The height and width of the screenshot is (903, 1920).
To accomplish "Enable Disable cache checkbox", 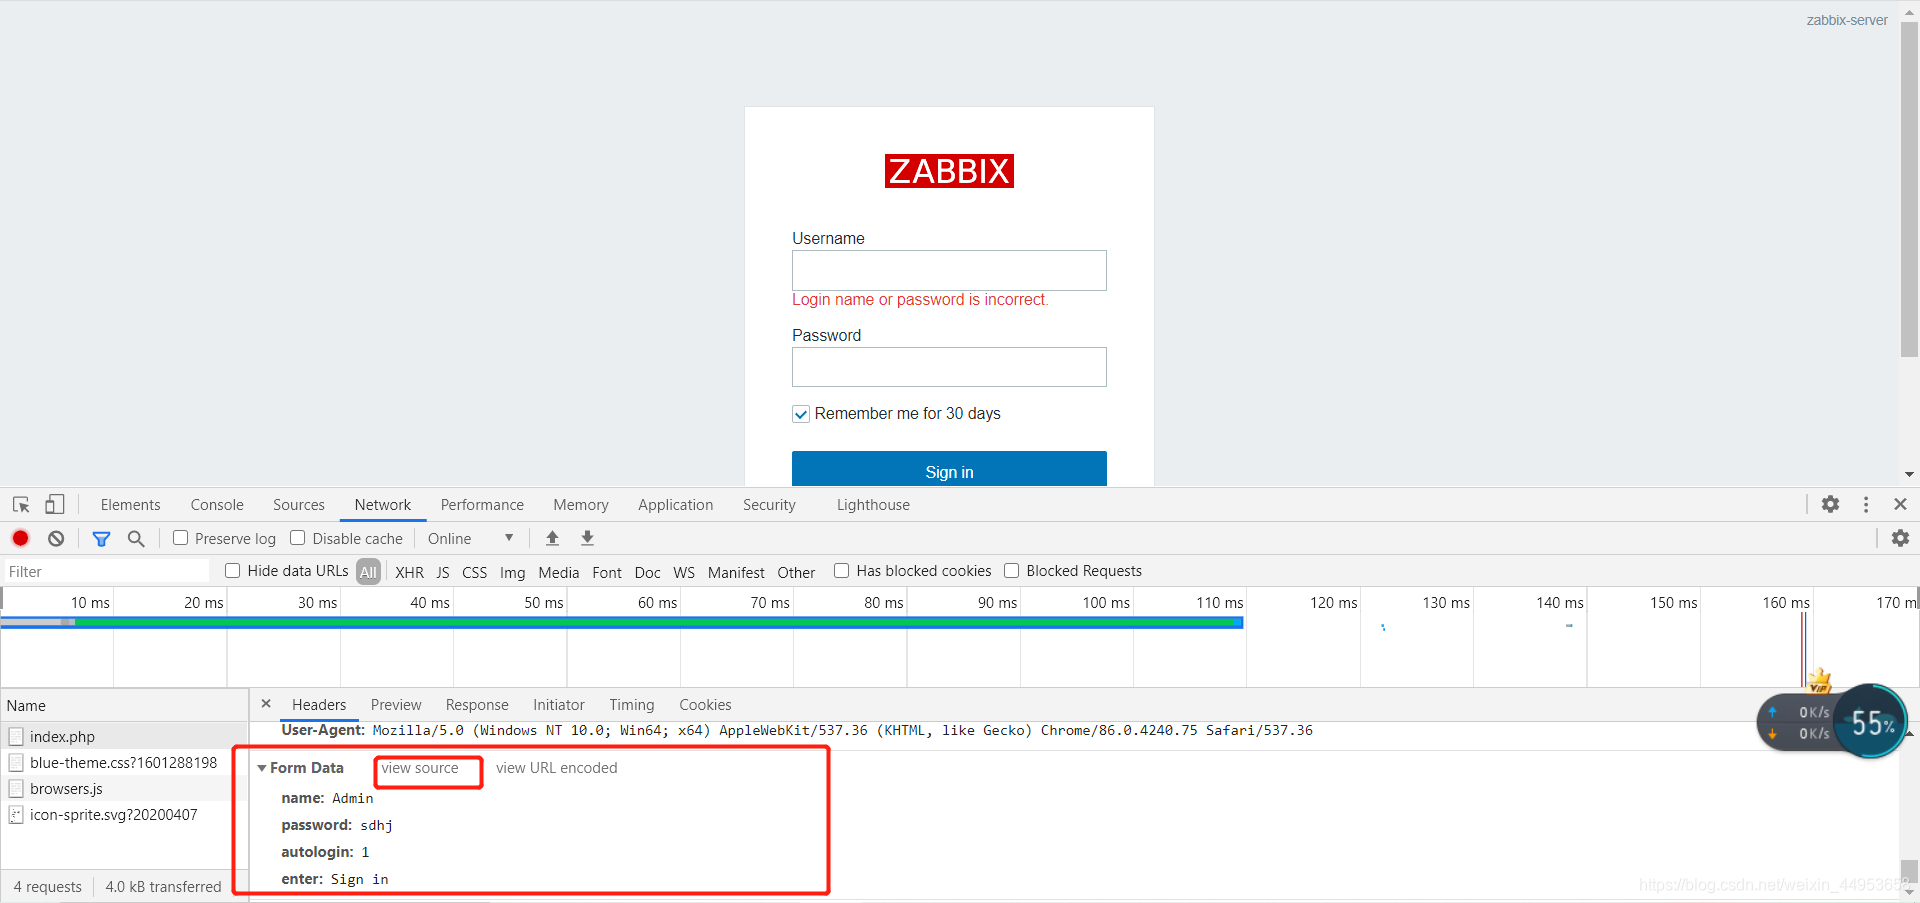I will pyautogui.click(x=298, y=538).
